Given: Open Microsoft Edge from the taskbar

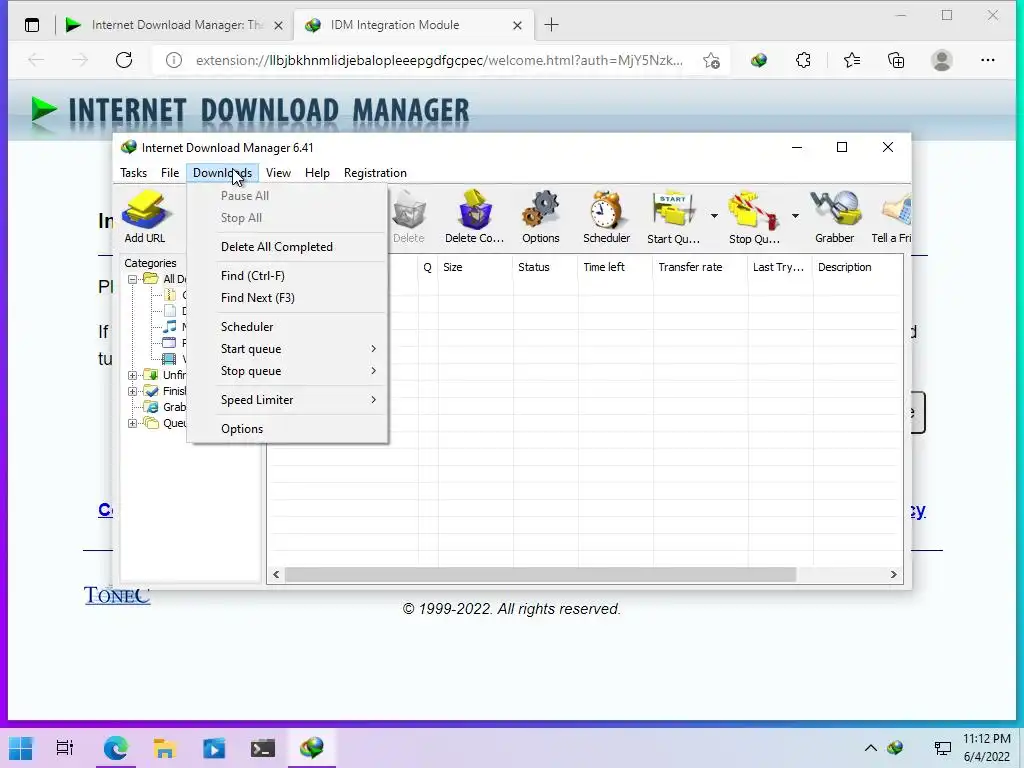Looking at the screenshot, I should [x=116, y=748].
